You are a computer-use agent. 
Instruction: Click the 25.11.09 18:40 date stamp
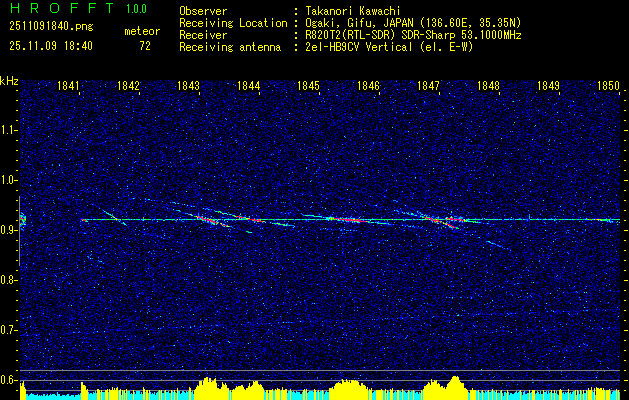(50, 46)
